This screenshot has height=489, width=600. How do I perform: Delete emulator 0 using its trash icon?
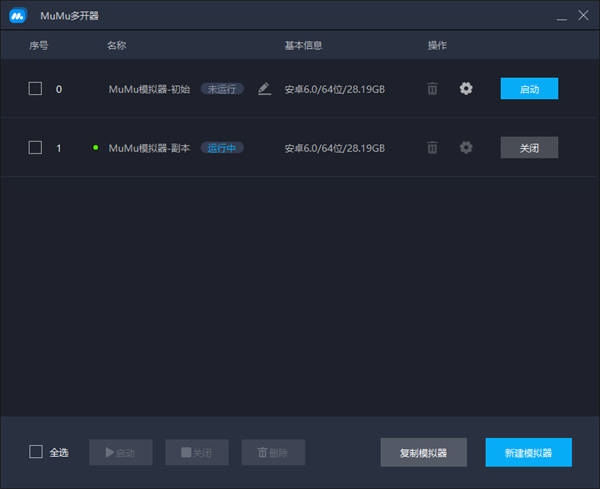(432, 89)
